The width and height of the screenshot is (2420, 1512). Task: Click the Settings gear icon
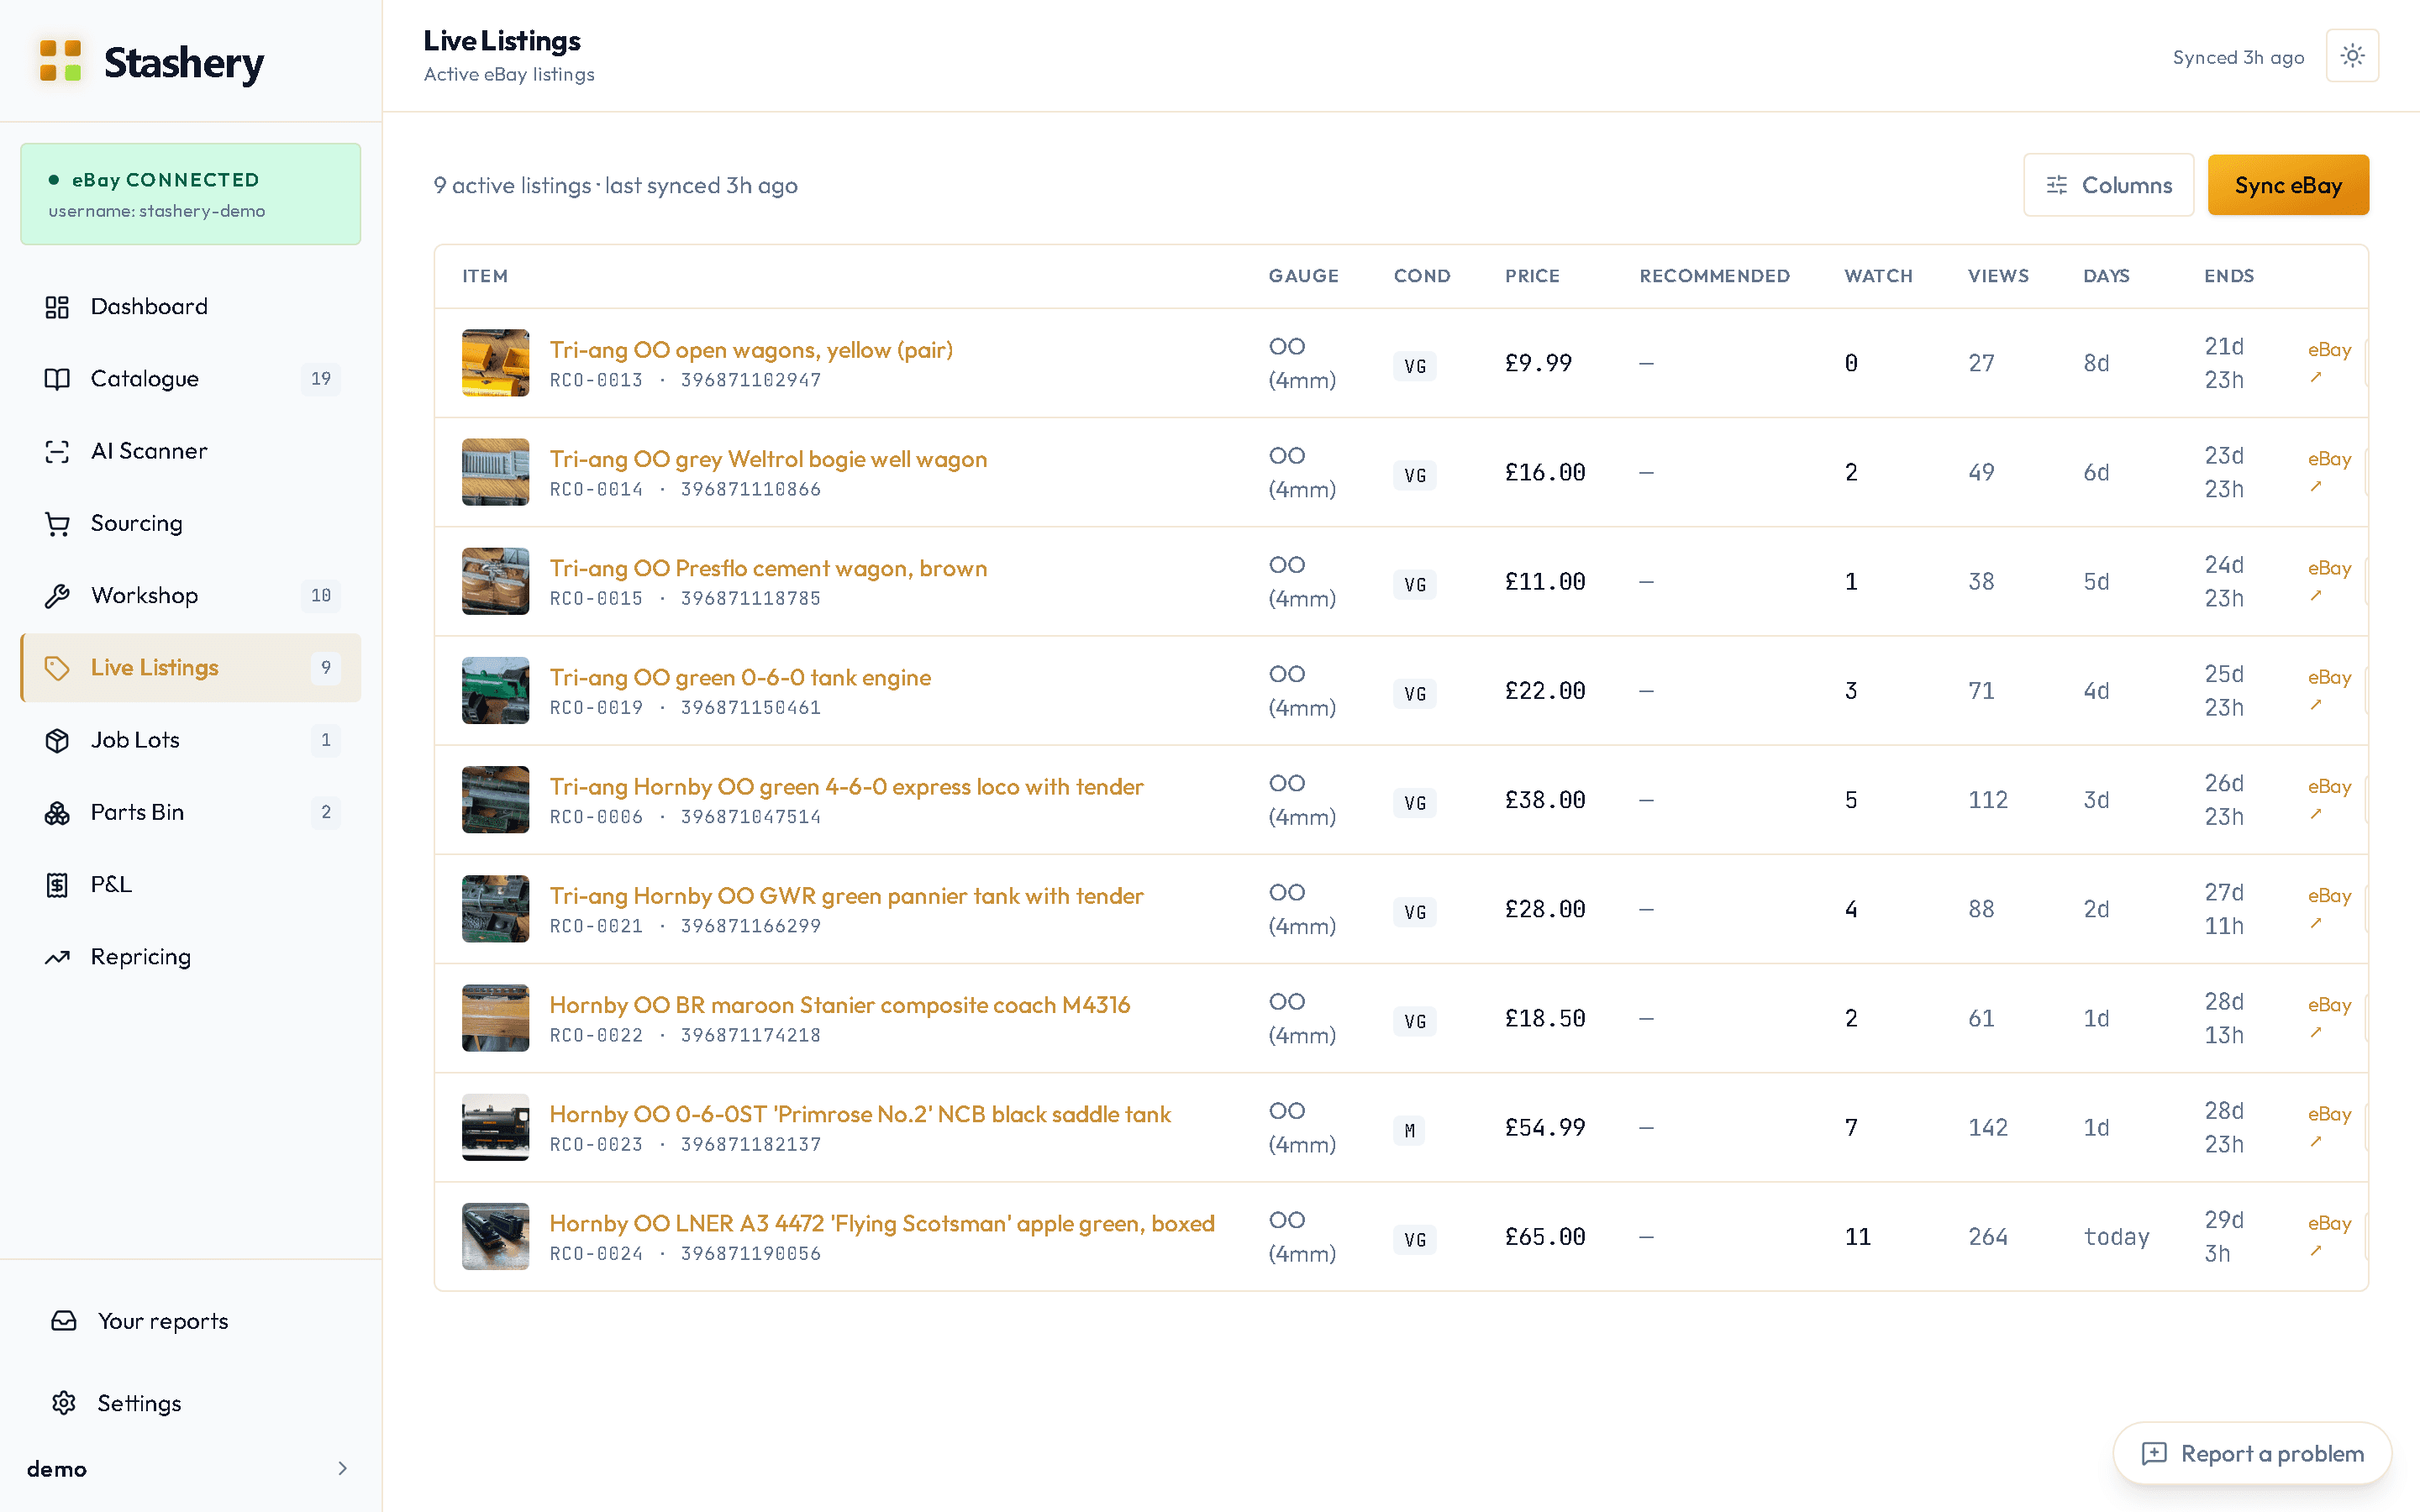[64, 1403]
